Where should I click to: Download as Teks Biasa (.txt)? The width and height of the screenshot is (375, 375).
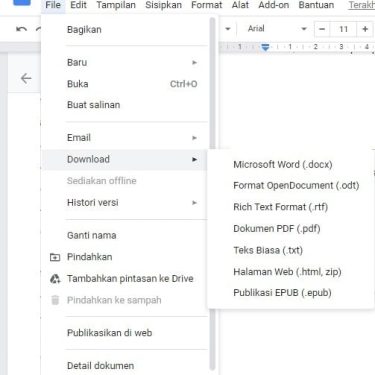point(290,250)
